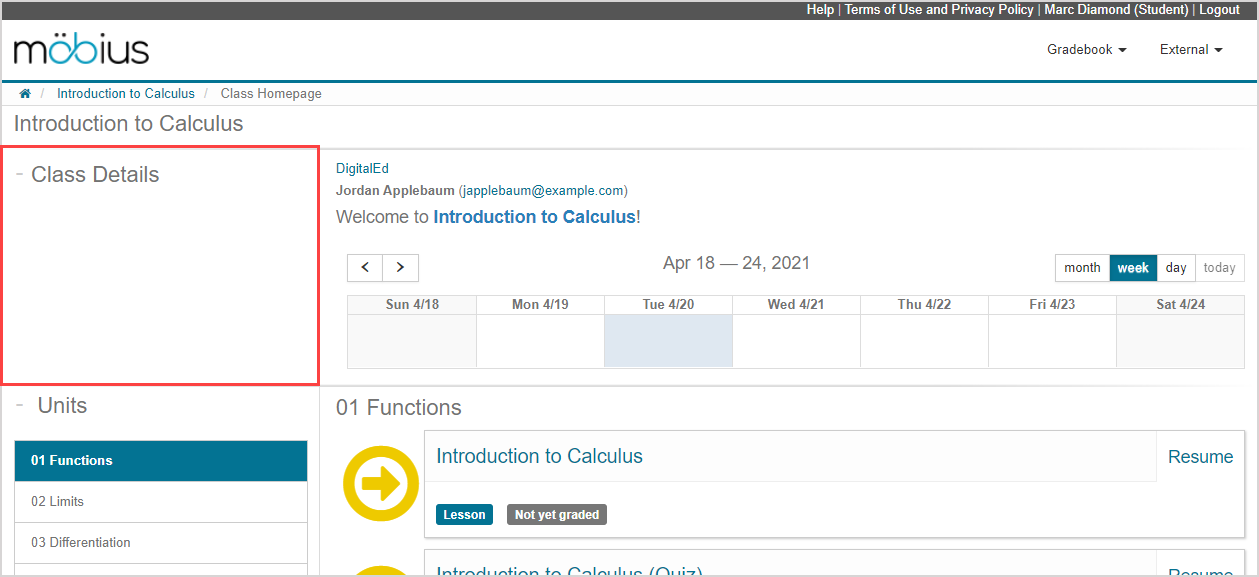Switch calendar to week view
This screenshot has height=577, width=1259.
tap(1133, 268)
